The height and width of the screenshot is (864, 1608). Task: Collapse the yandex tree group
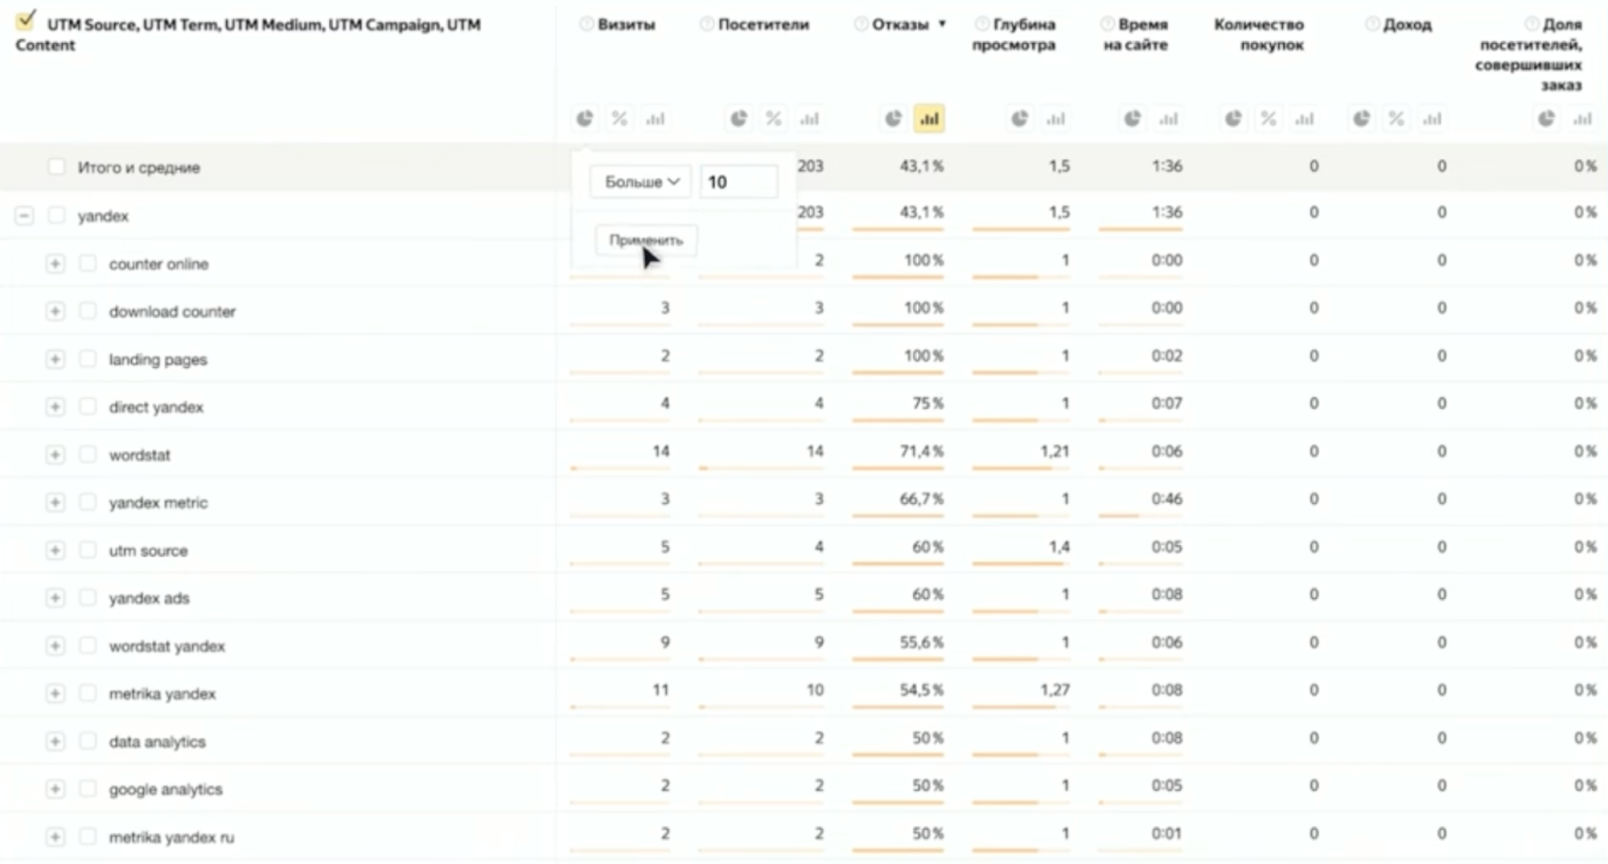pos(25,216)
